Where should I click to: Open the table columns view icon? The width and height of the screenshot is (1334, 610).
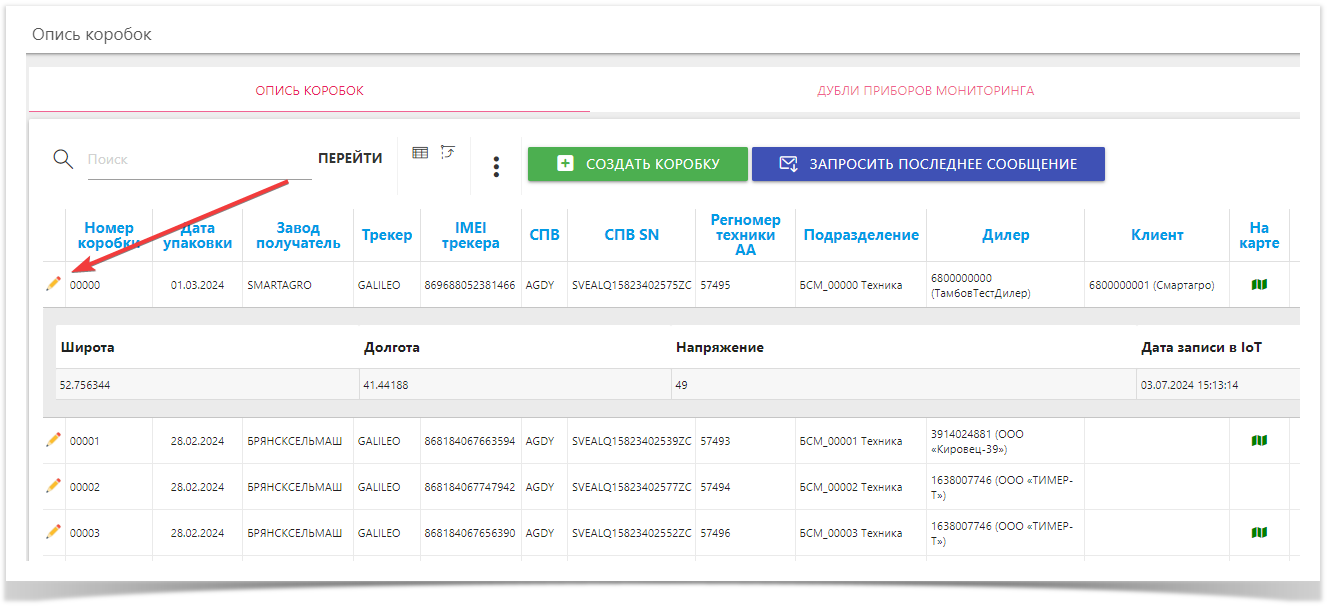point(420,153)
